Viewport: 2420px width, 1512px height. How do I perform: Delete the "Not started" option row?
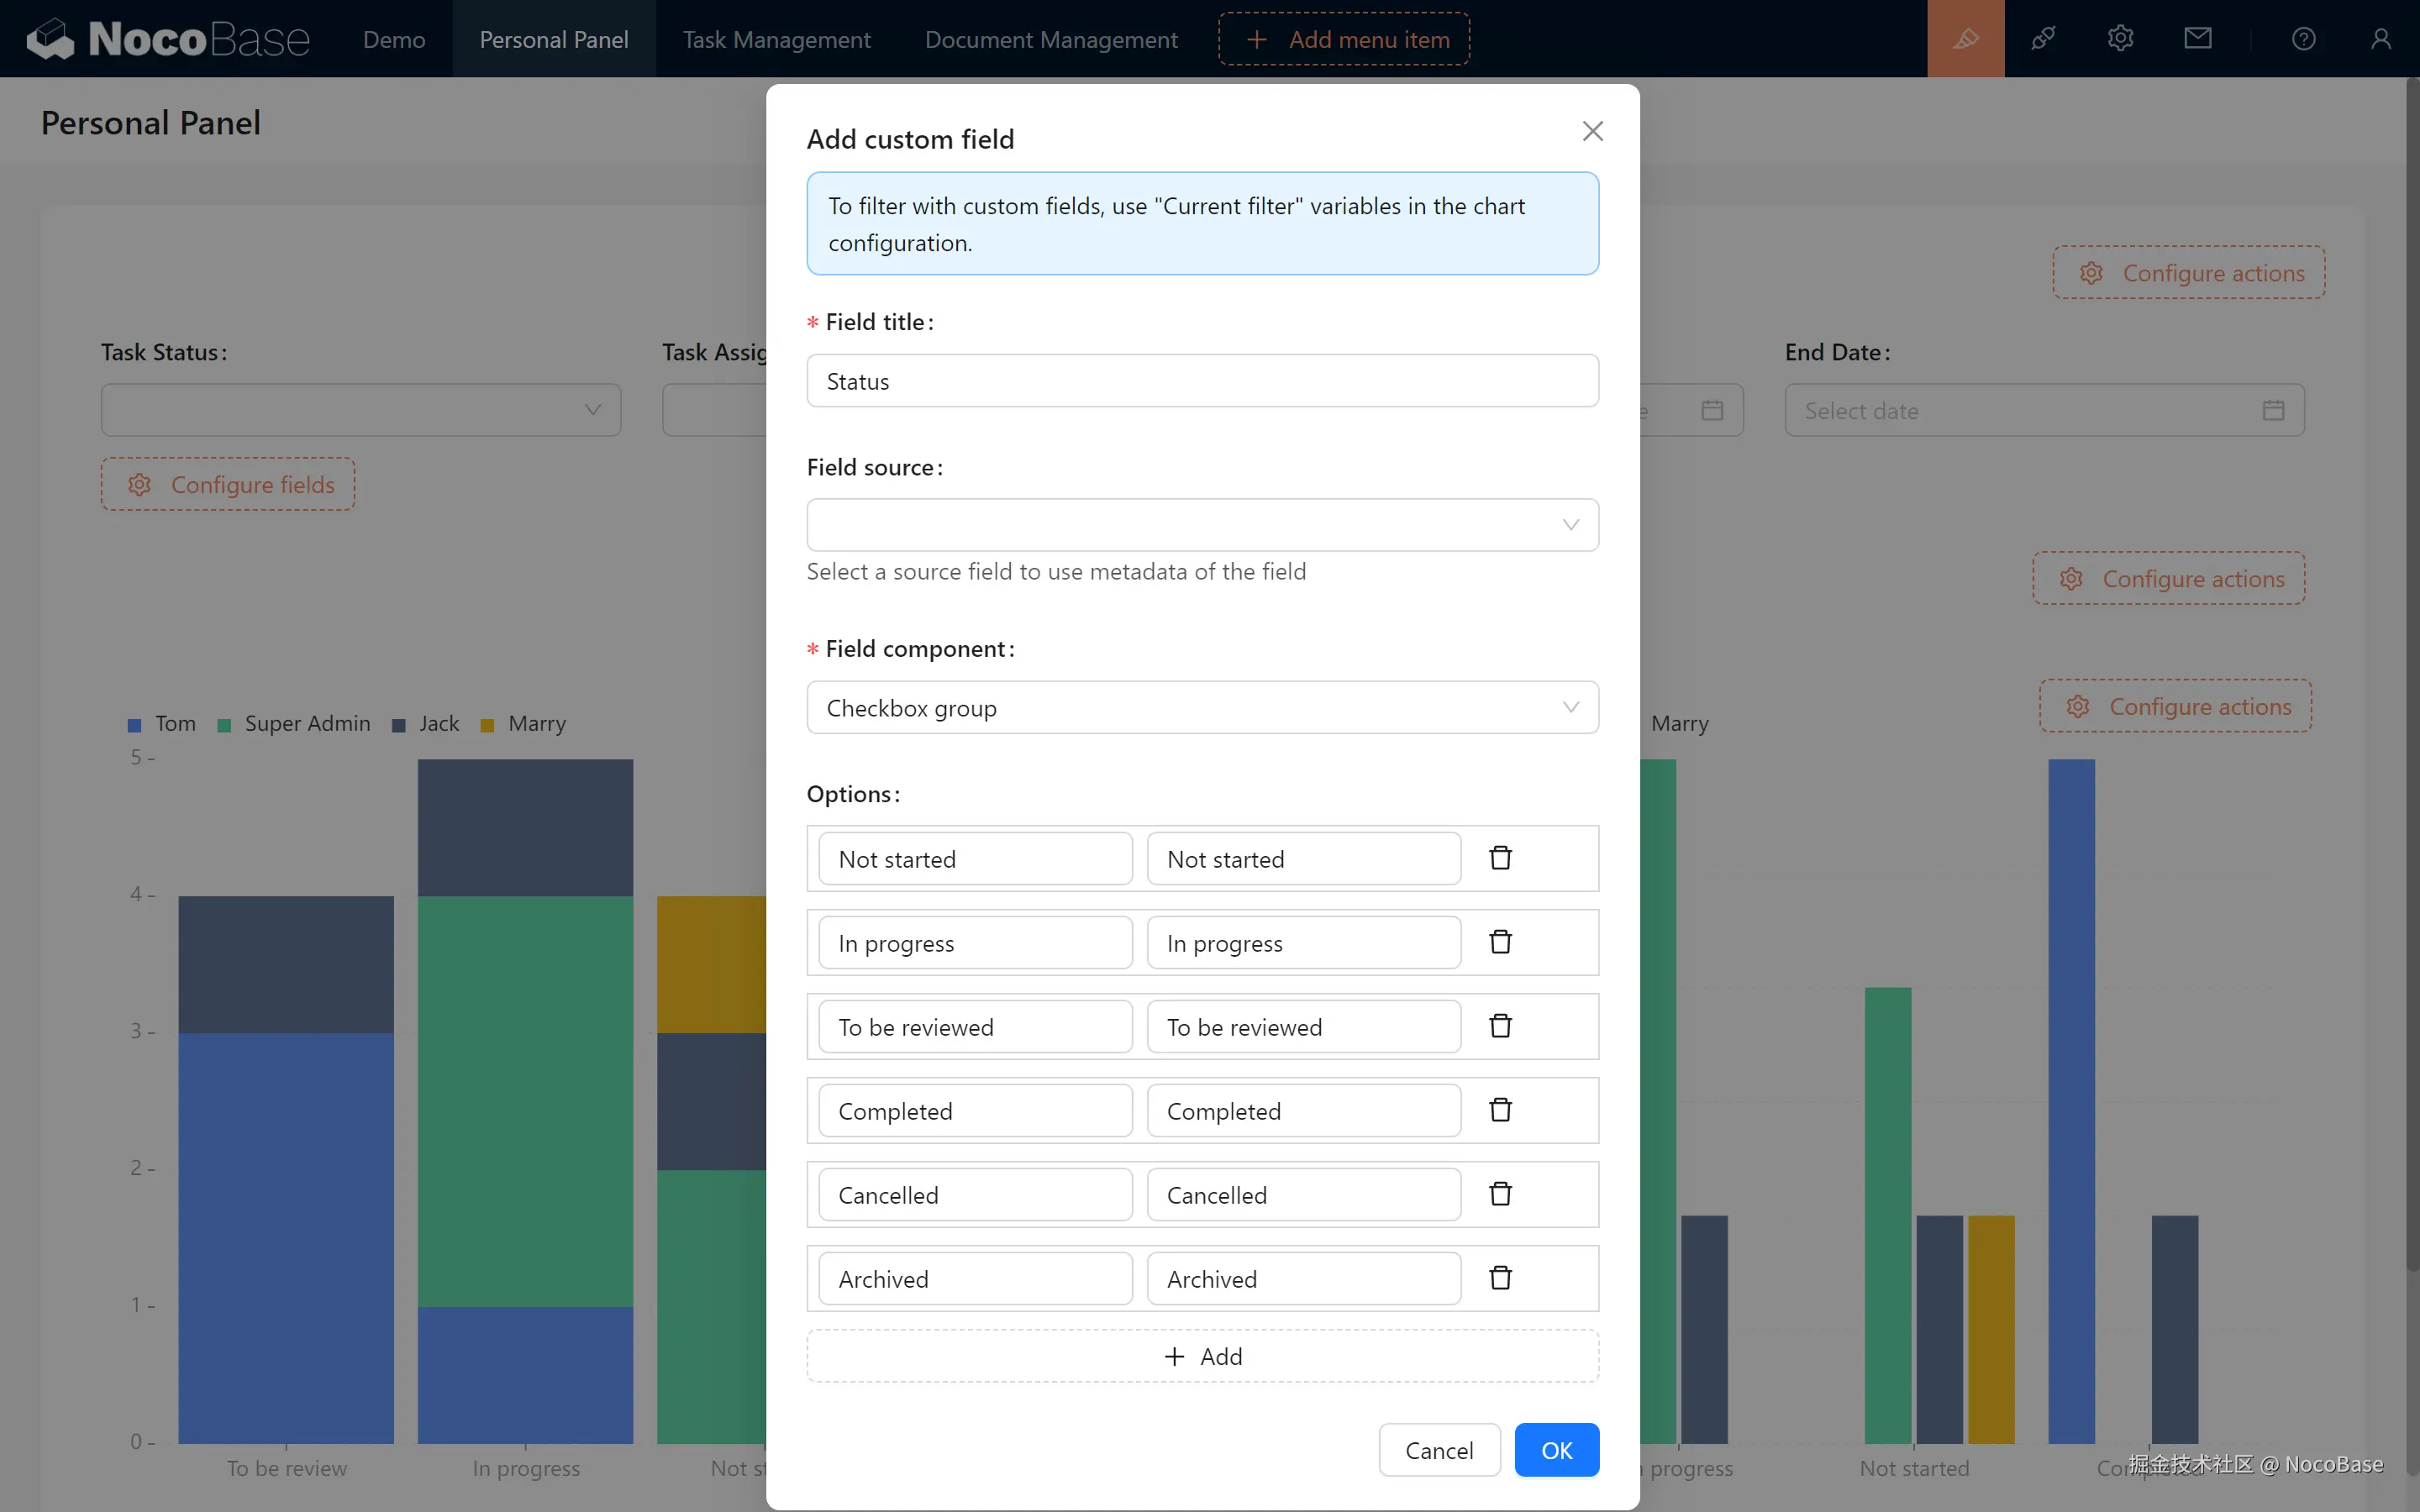click(1500, 858)
